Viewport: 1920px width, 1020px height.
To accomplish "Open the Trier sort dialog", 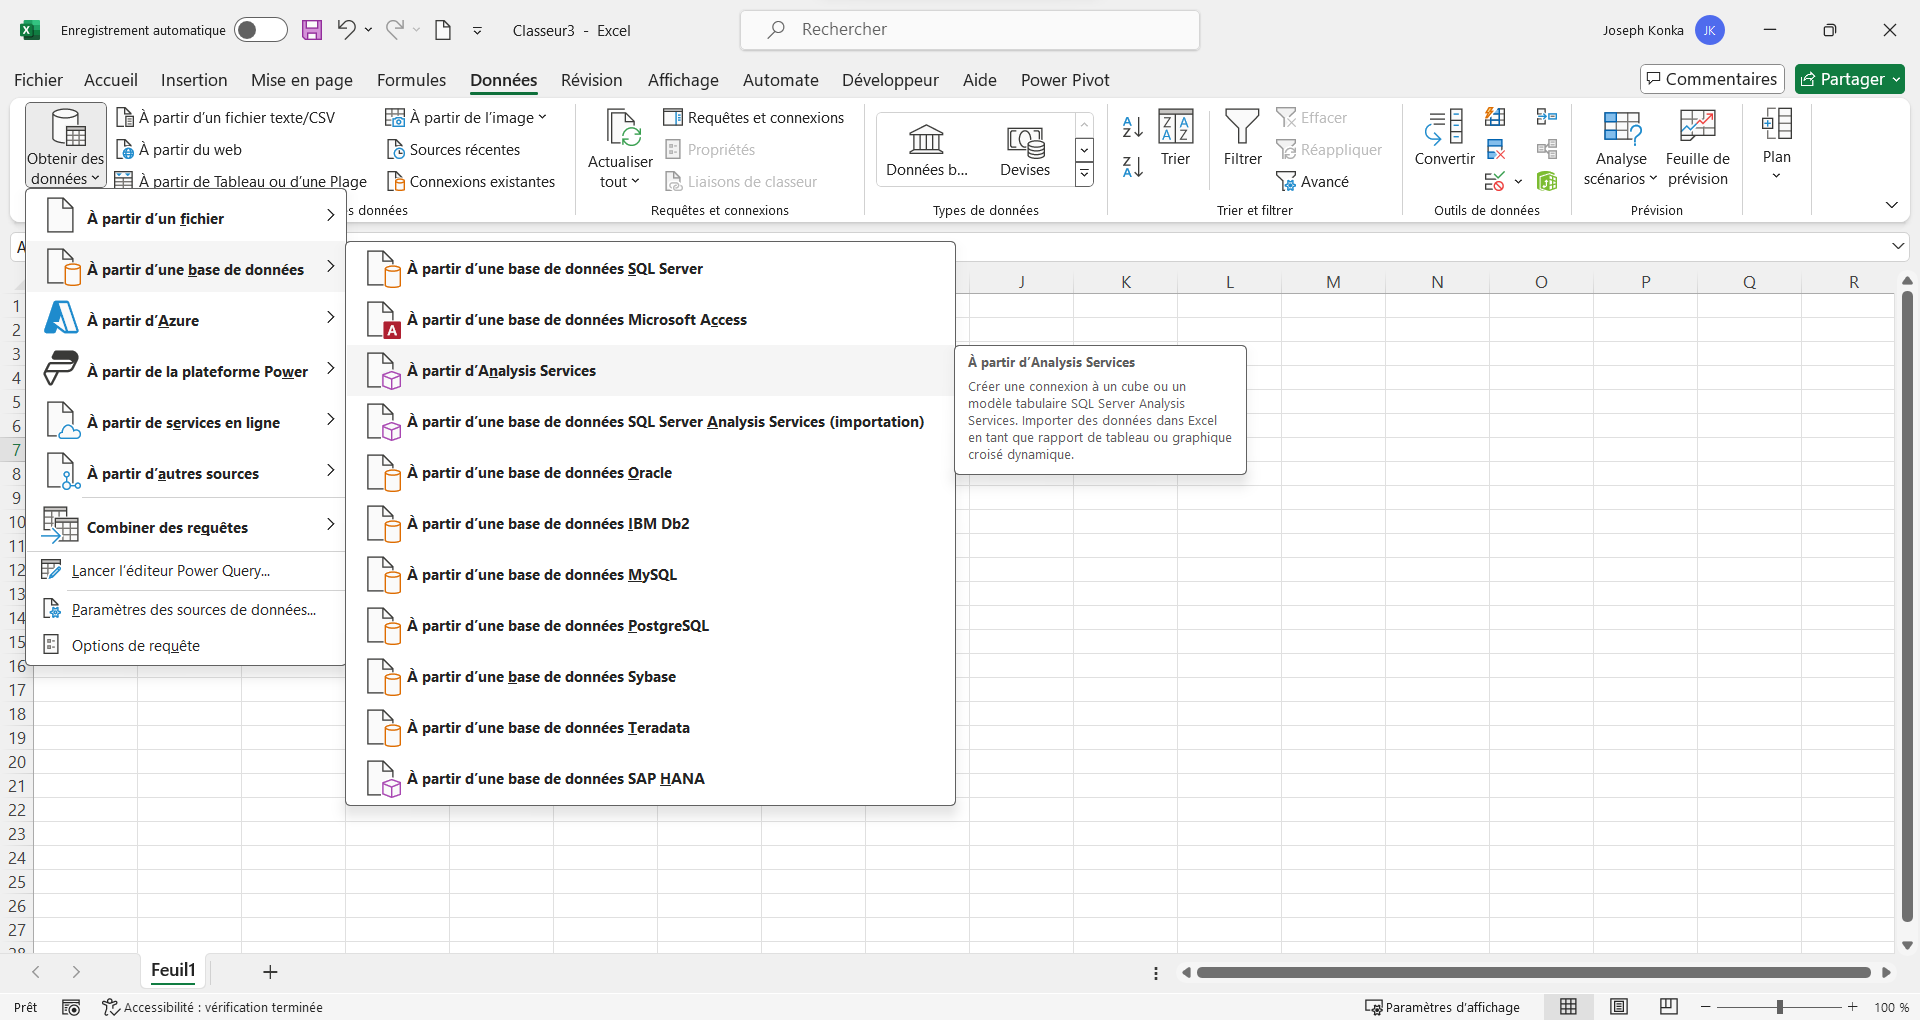I will click(1175, 138).
